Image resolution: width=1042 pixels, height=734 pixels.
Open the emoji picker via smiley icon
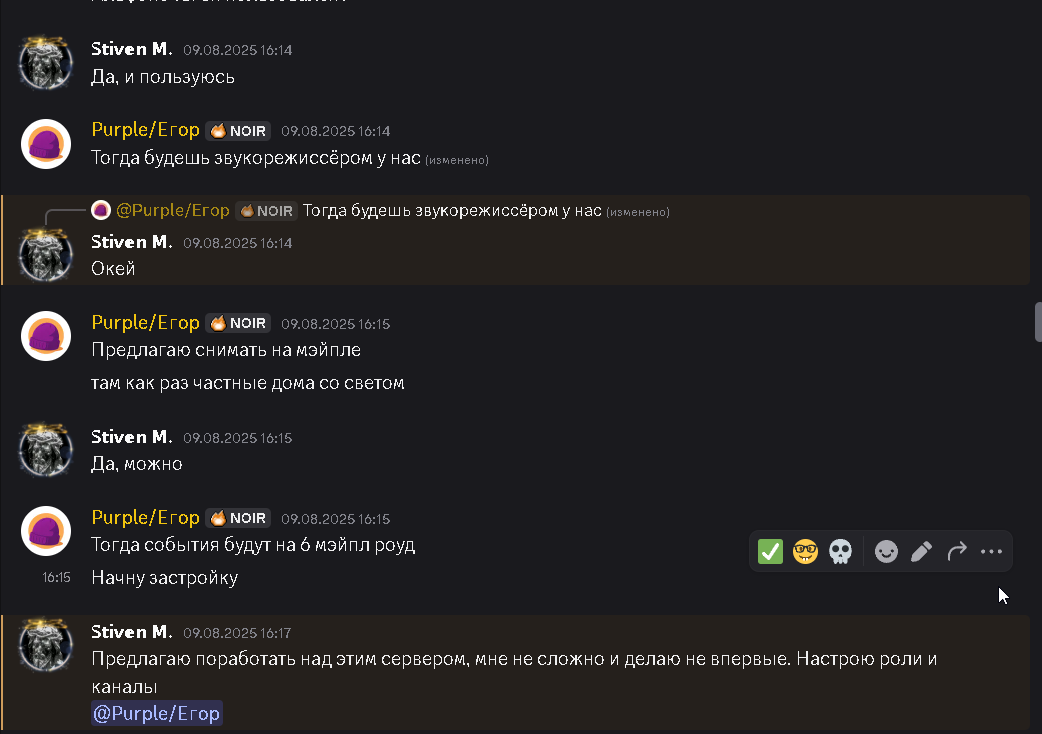pyautogui.click(x=885, y=551)
